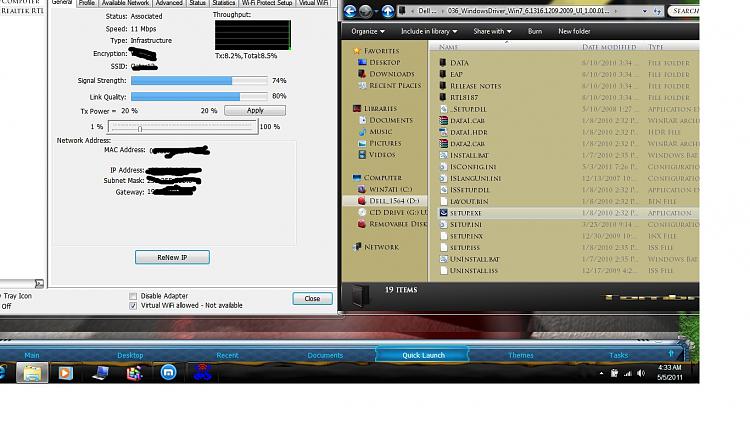Click Close in the wireless utility
The height and width of the screenshot is (422, 750).
pyautogui.click(x=312, y=299)
